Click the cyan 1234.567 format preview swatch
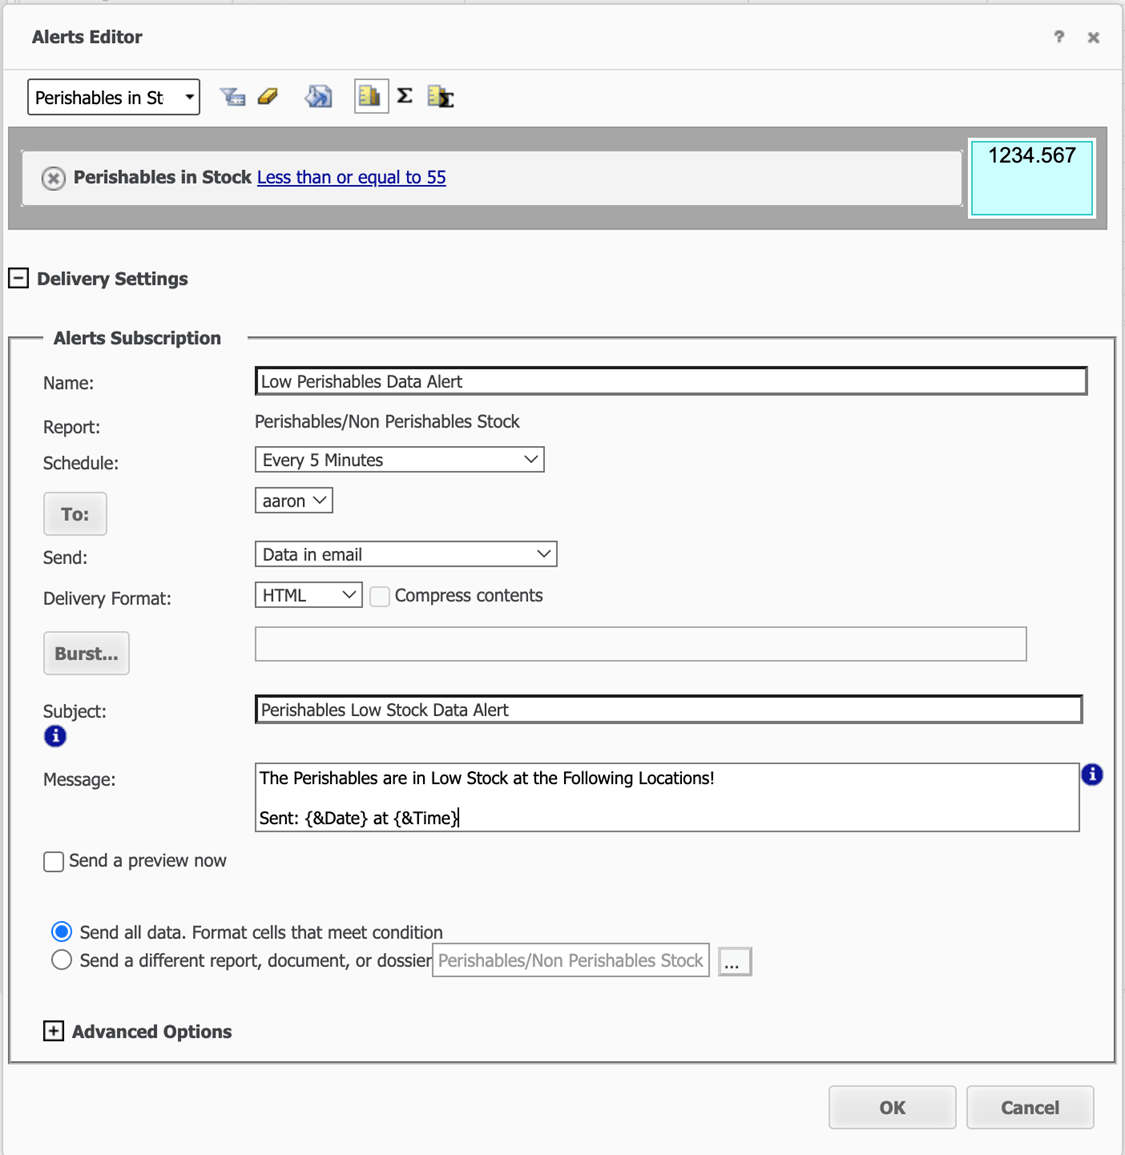The width and height of the screenshot is (1125, 1155). tap(1031, 178)
